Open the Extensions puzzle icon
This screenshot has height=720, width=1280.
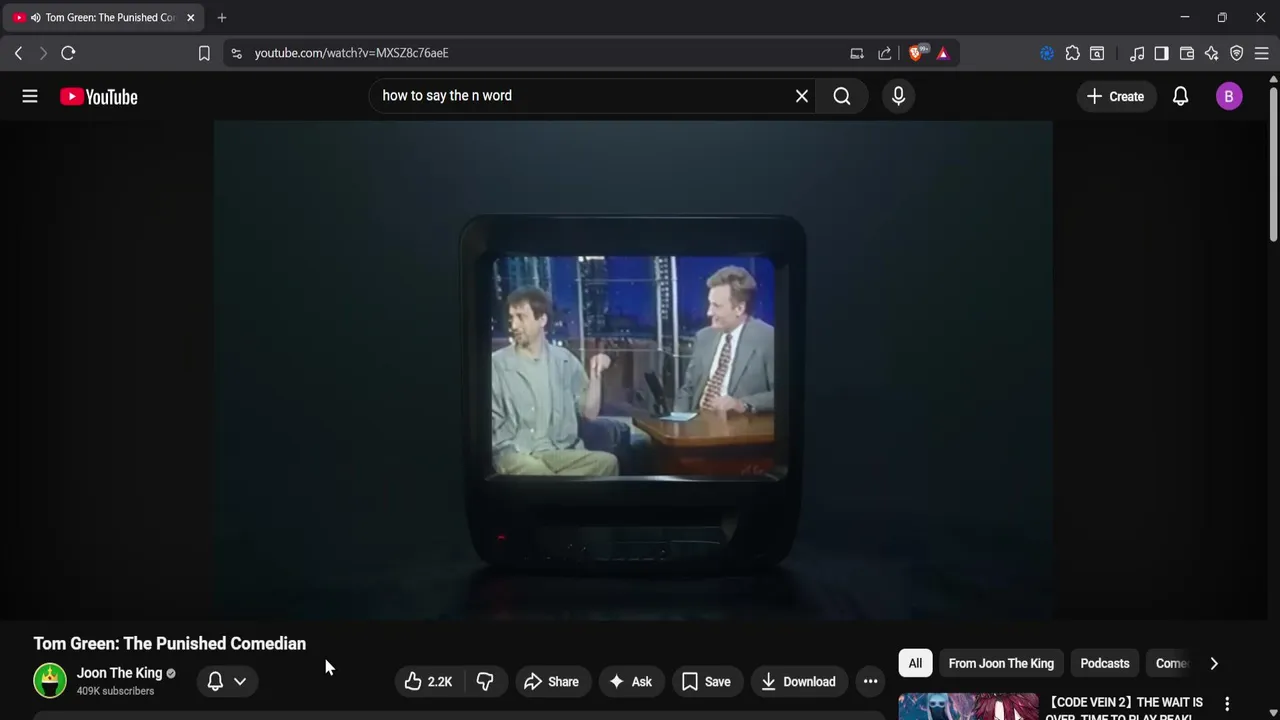(1073, 53)
